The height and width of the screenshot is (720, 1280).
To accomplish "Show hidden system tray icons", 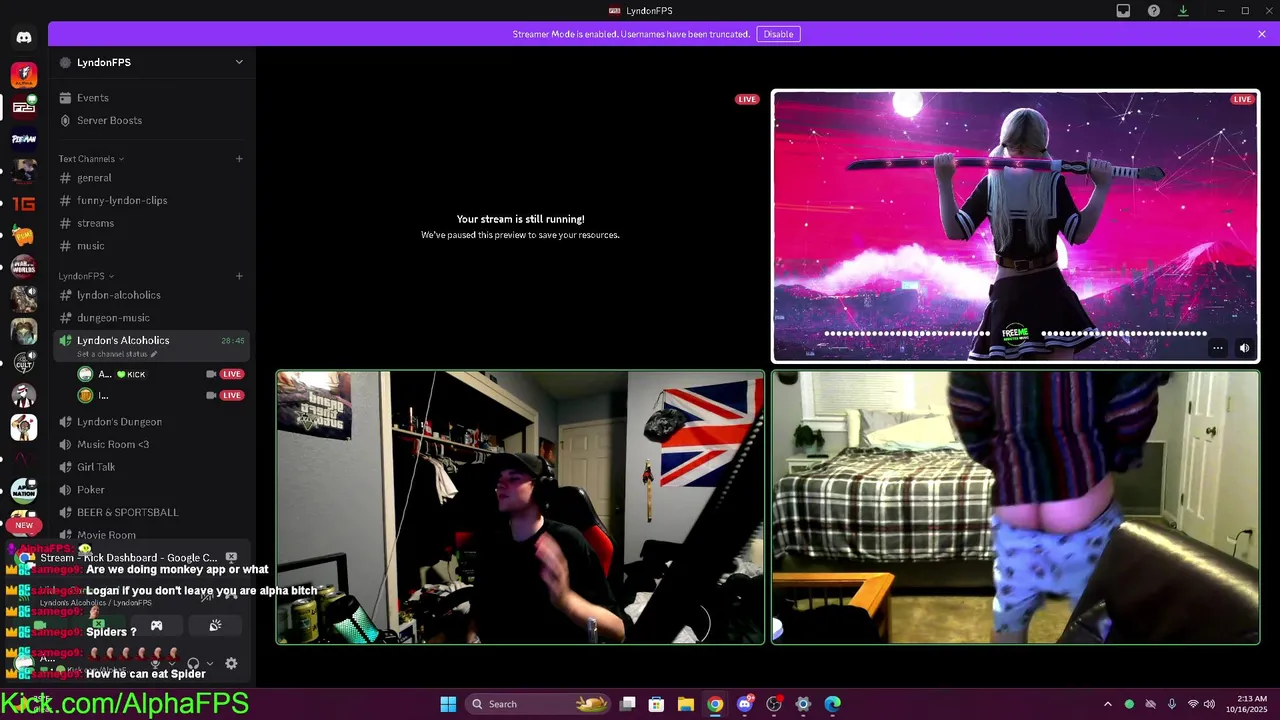I will click(1107, 704).
